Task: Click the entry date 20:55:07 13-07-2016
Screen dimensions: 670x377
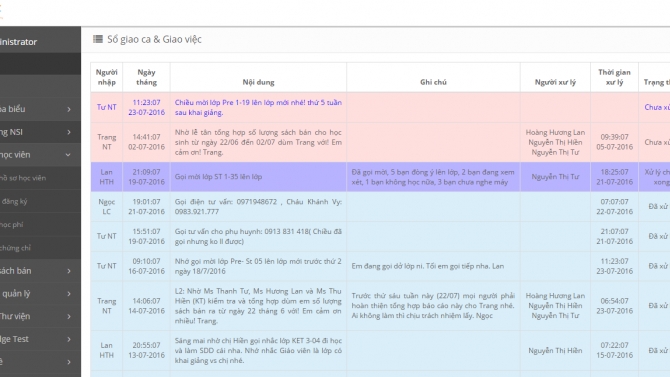Action: point(146,350)
